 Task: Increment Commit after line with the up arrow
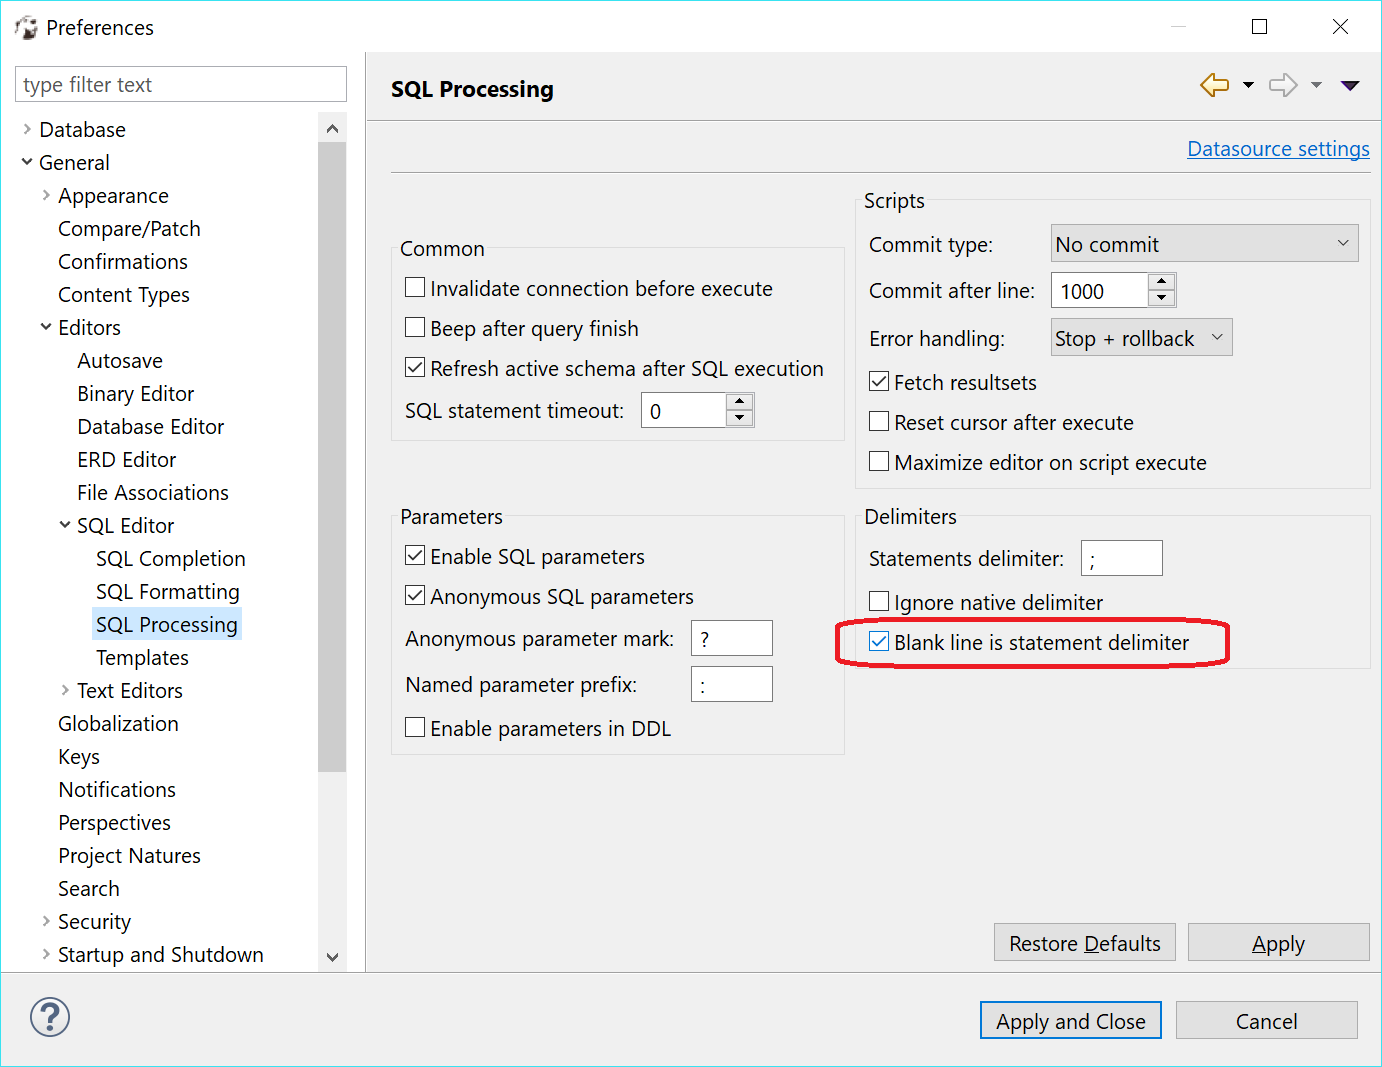(1161, 283)
